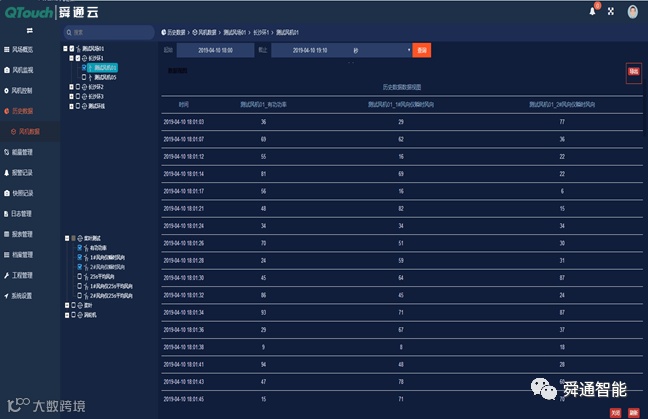Click the ring icon beside 长沙环2
Image resolution: width=648 pixels, height=419 pixels.
(x=84, y=87)
